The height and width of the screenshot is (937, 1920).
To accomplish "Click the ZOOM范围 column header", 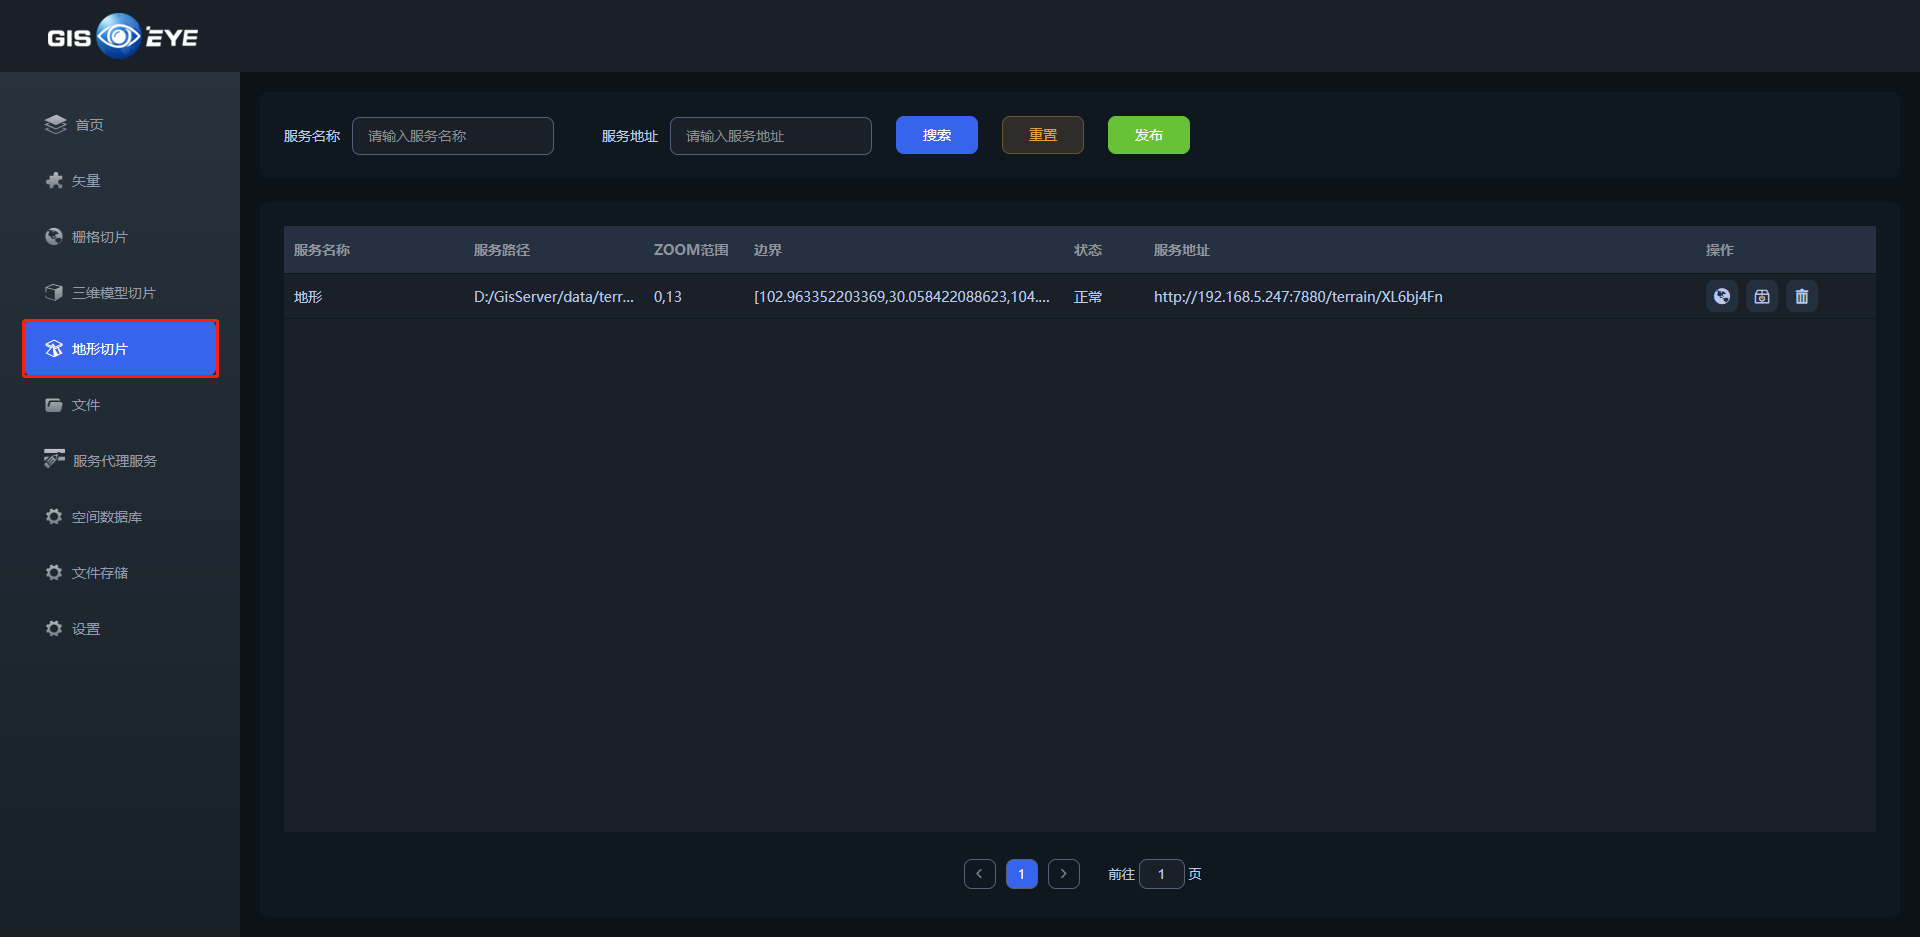I will pyautogui.click(x=691, y=250).
